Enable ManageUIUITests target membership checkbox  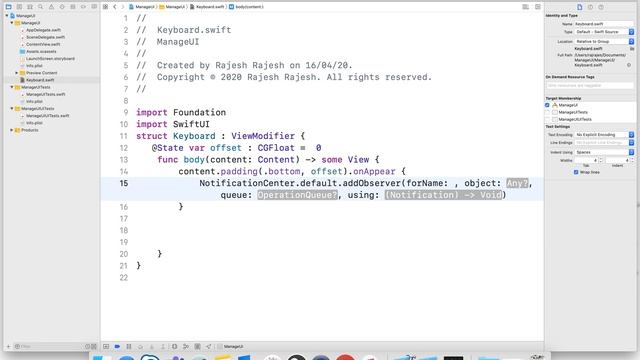coord(547,119)
